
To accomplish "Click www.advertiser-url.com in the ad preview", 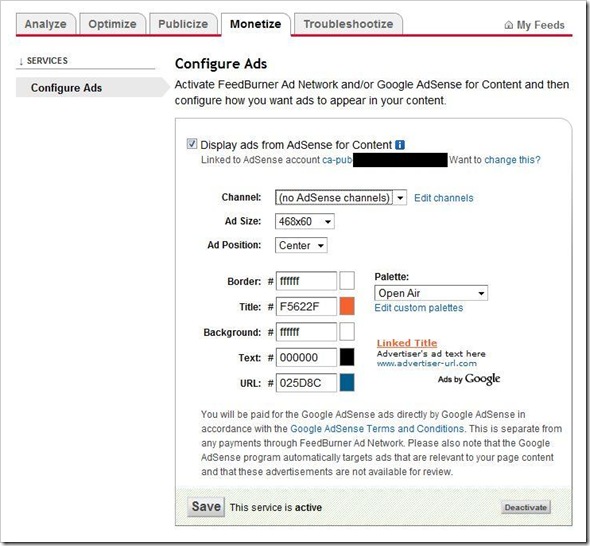I will click(427, 363).
